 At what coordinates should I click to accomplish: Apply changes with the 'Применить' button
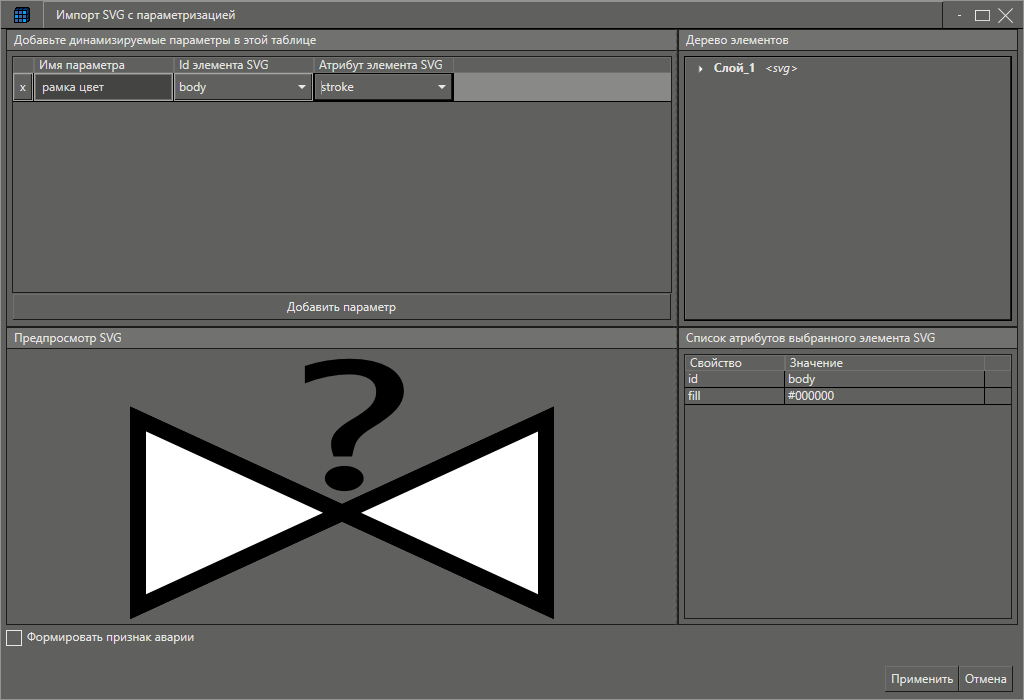920,678
